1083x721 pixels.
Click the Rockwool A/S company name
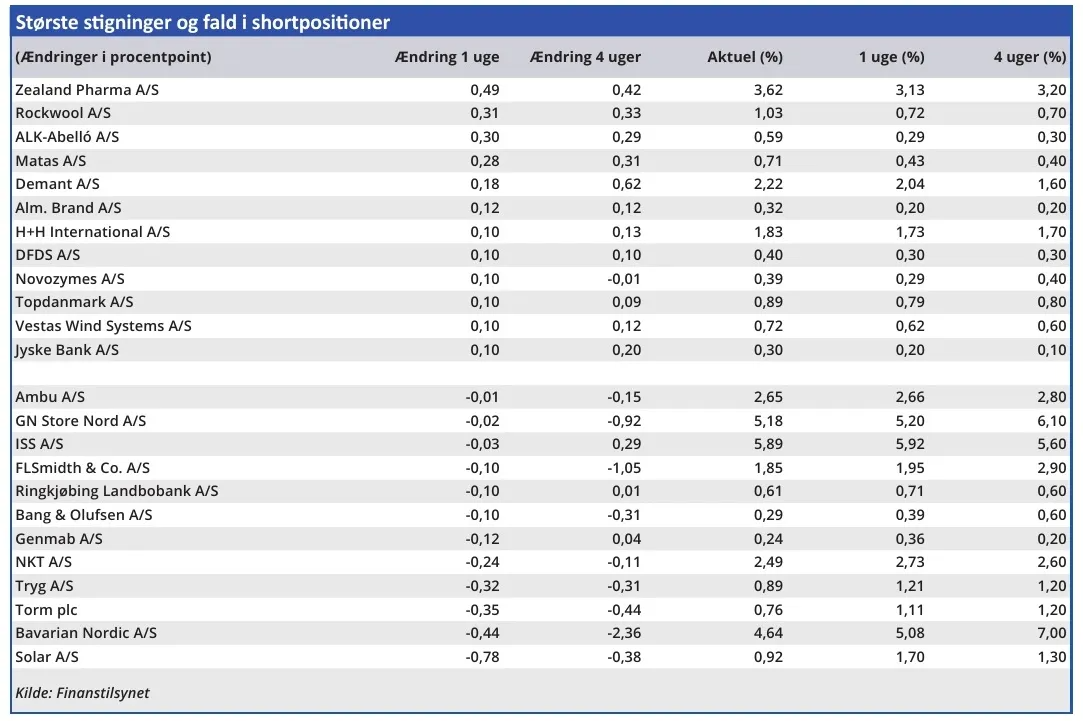pos(63,113)
